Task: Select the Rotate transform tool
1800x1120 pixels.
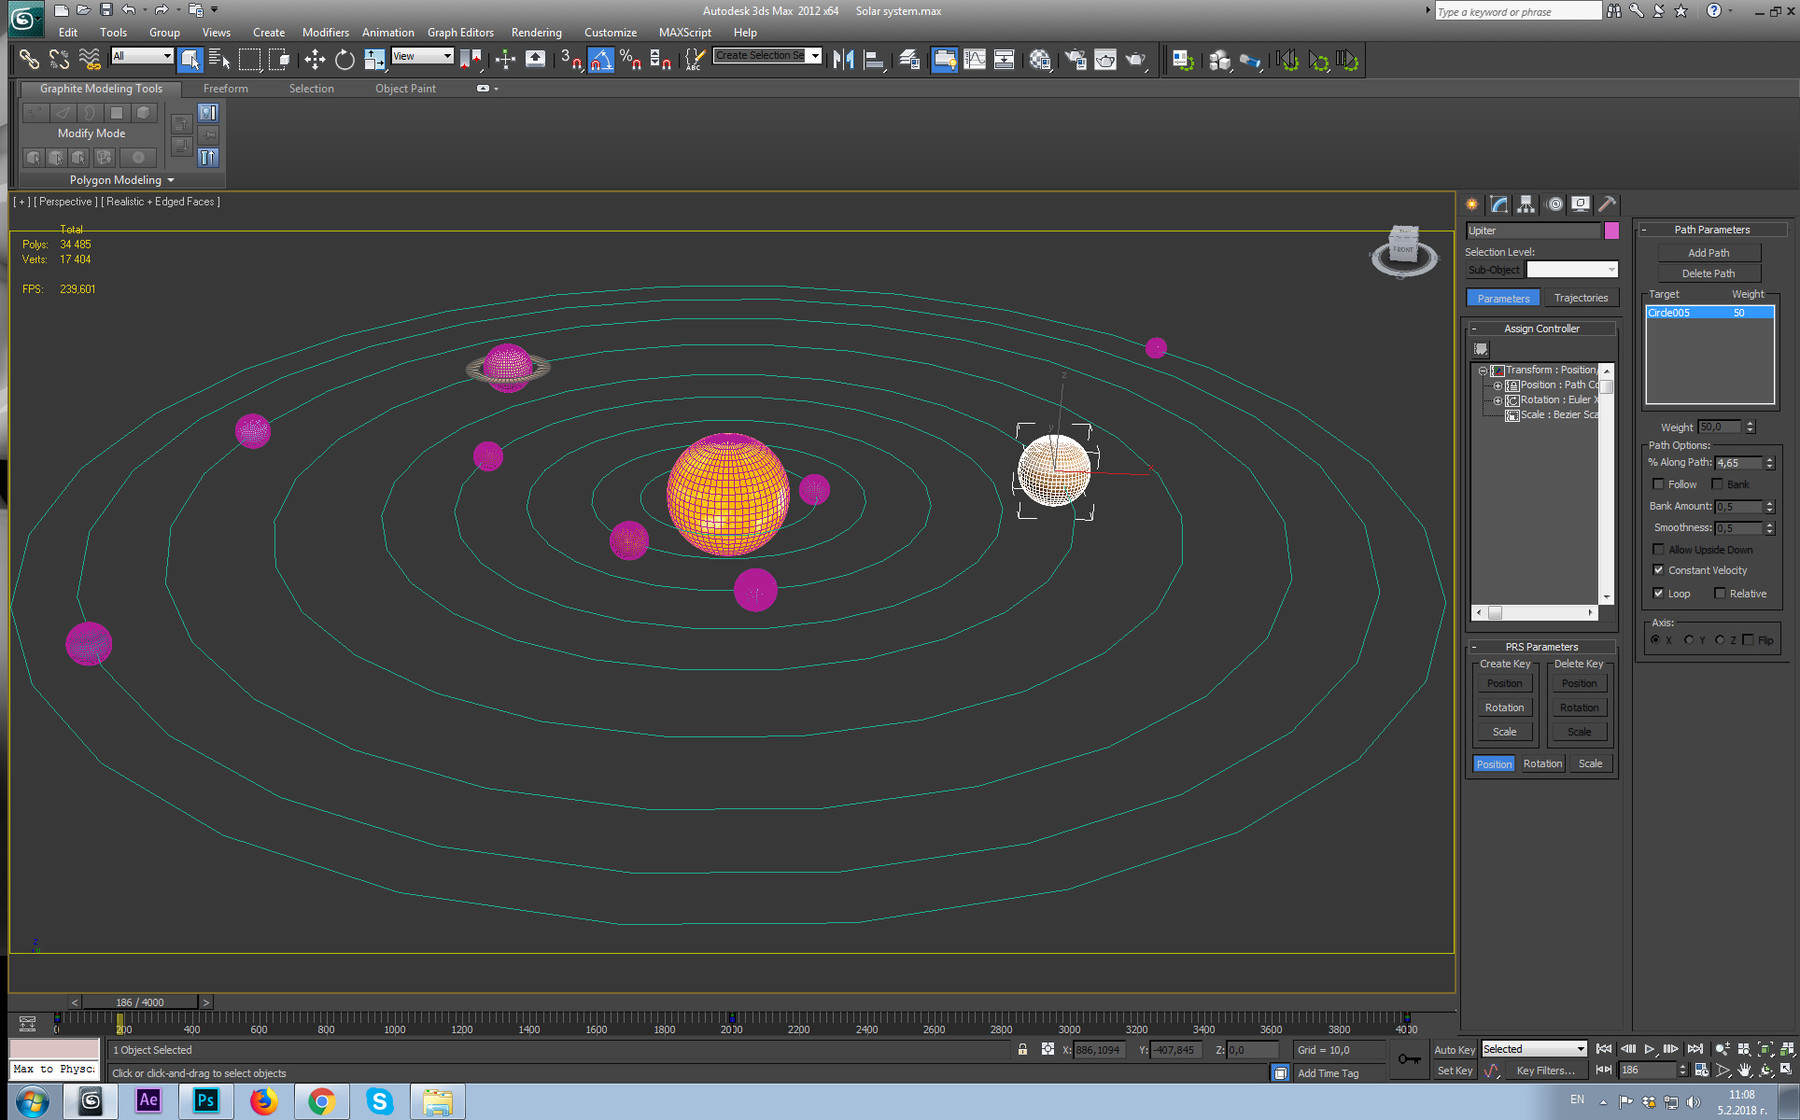Action: coord(344,60)
